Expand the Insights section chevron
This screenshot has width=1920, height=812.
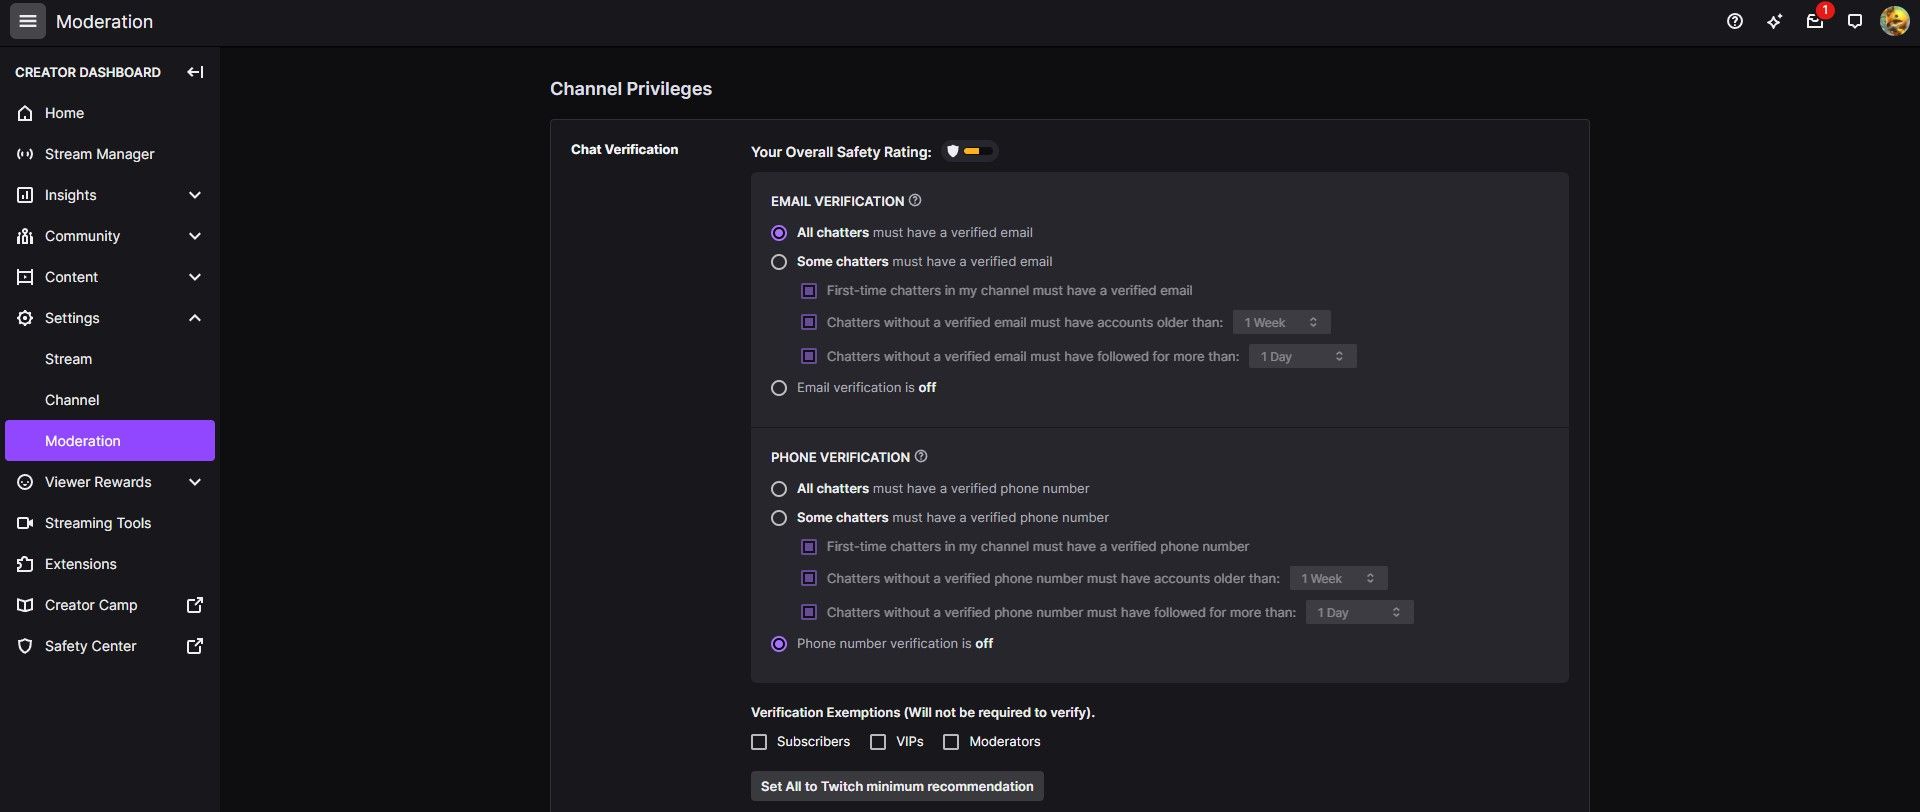point(195,195)
